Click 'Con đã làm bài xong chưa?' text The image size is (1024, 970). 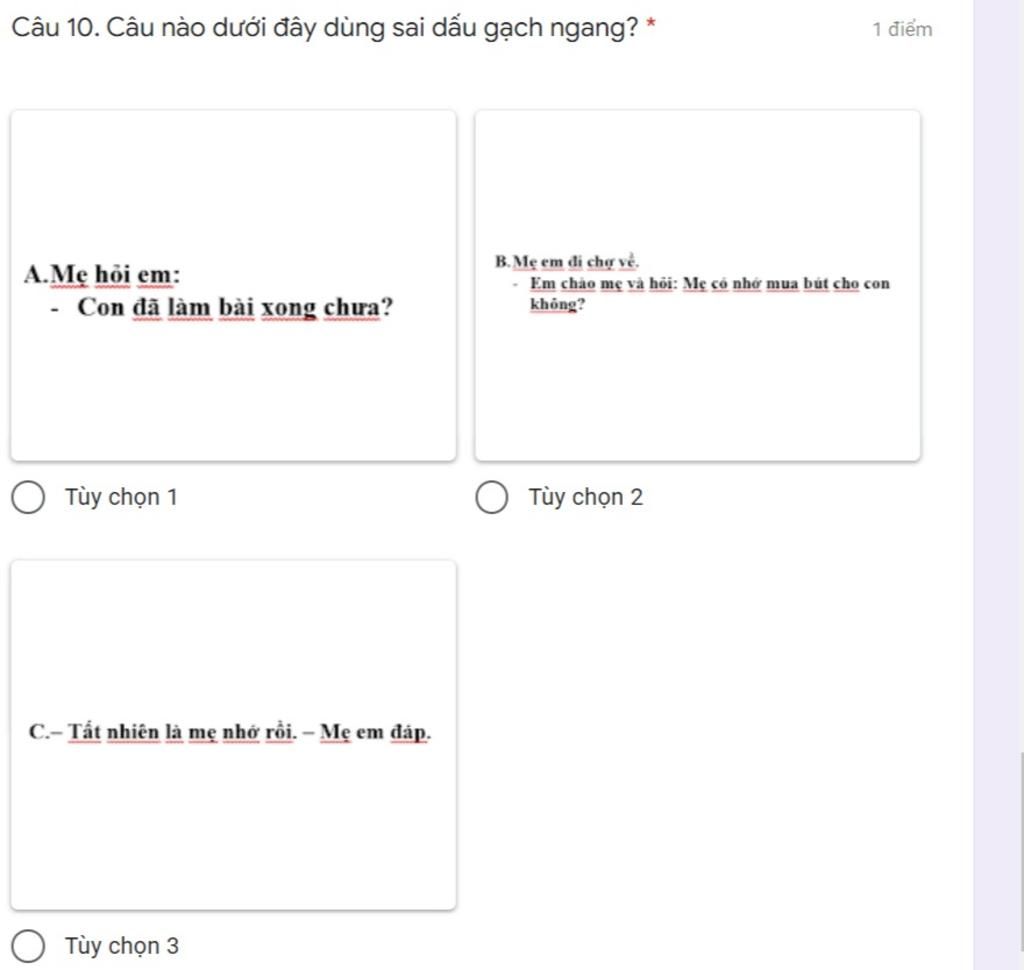tap(235, 307)
